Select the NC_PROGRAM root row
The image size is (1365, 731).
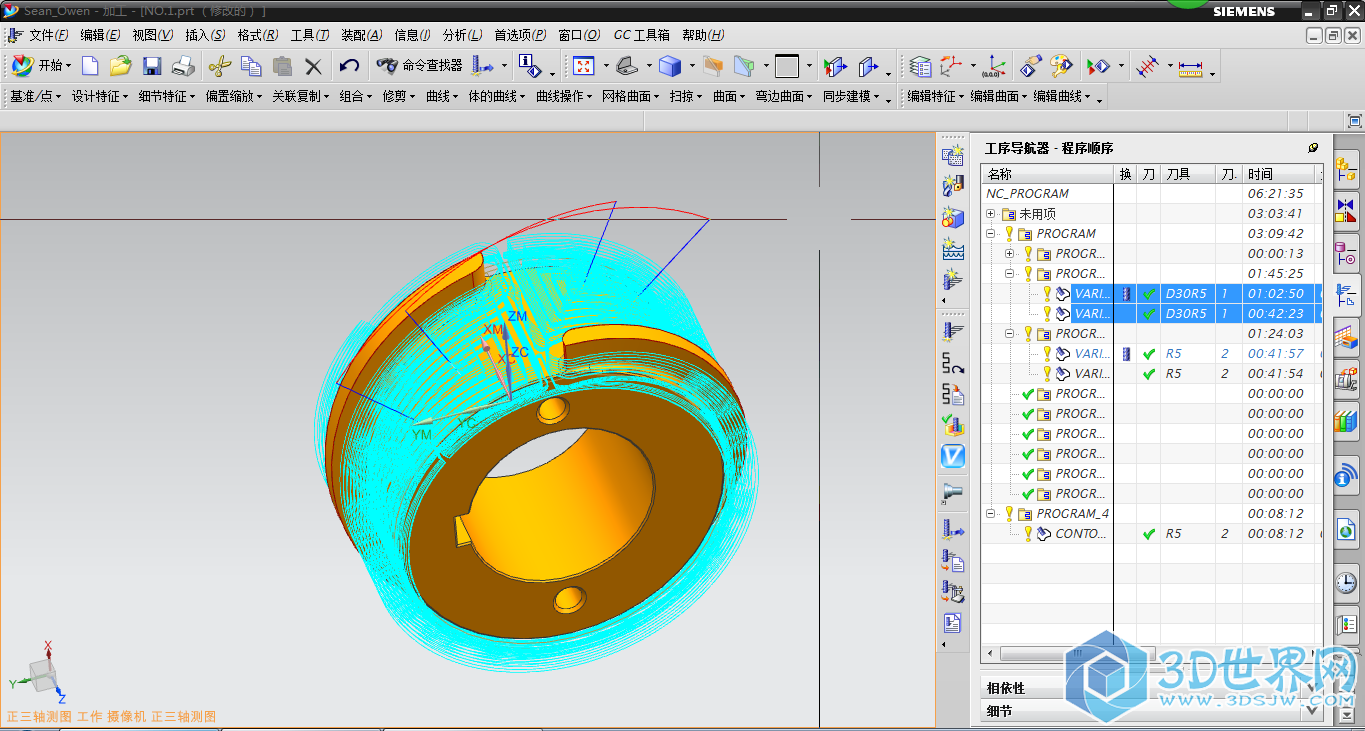pos(1151,194)
